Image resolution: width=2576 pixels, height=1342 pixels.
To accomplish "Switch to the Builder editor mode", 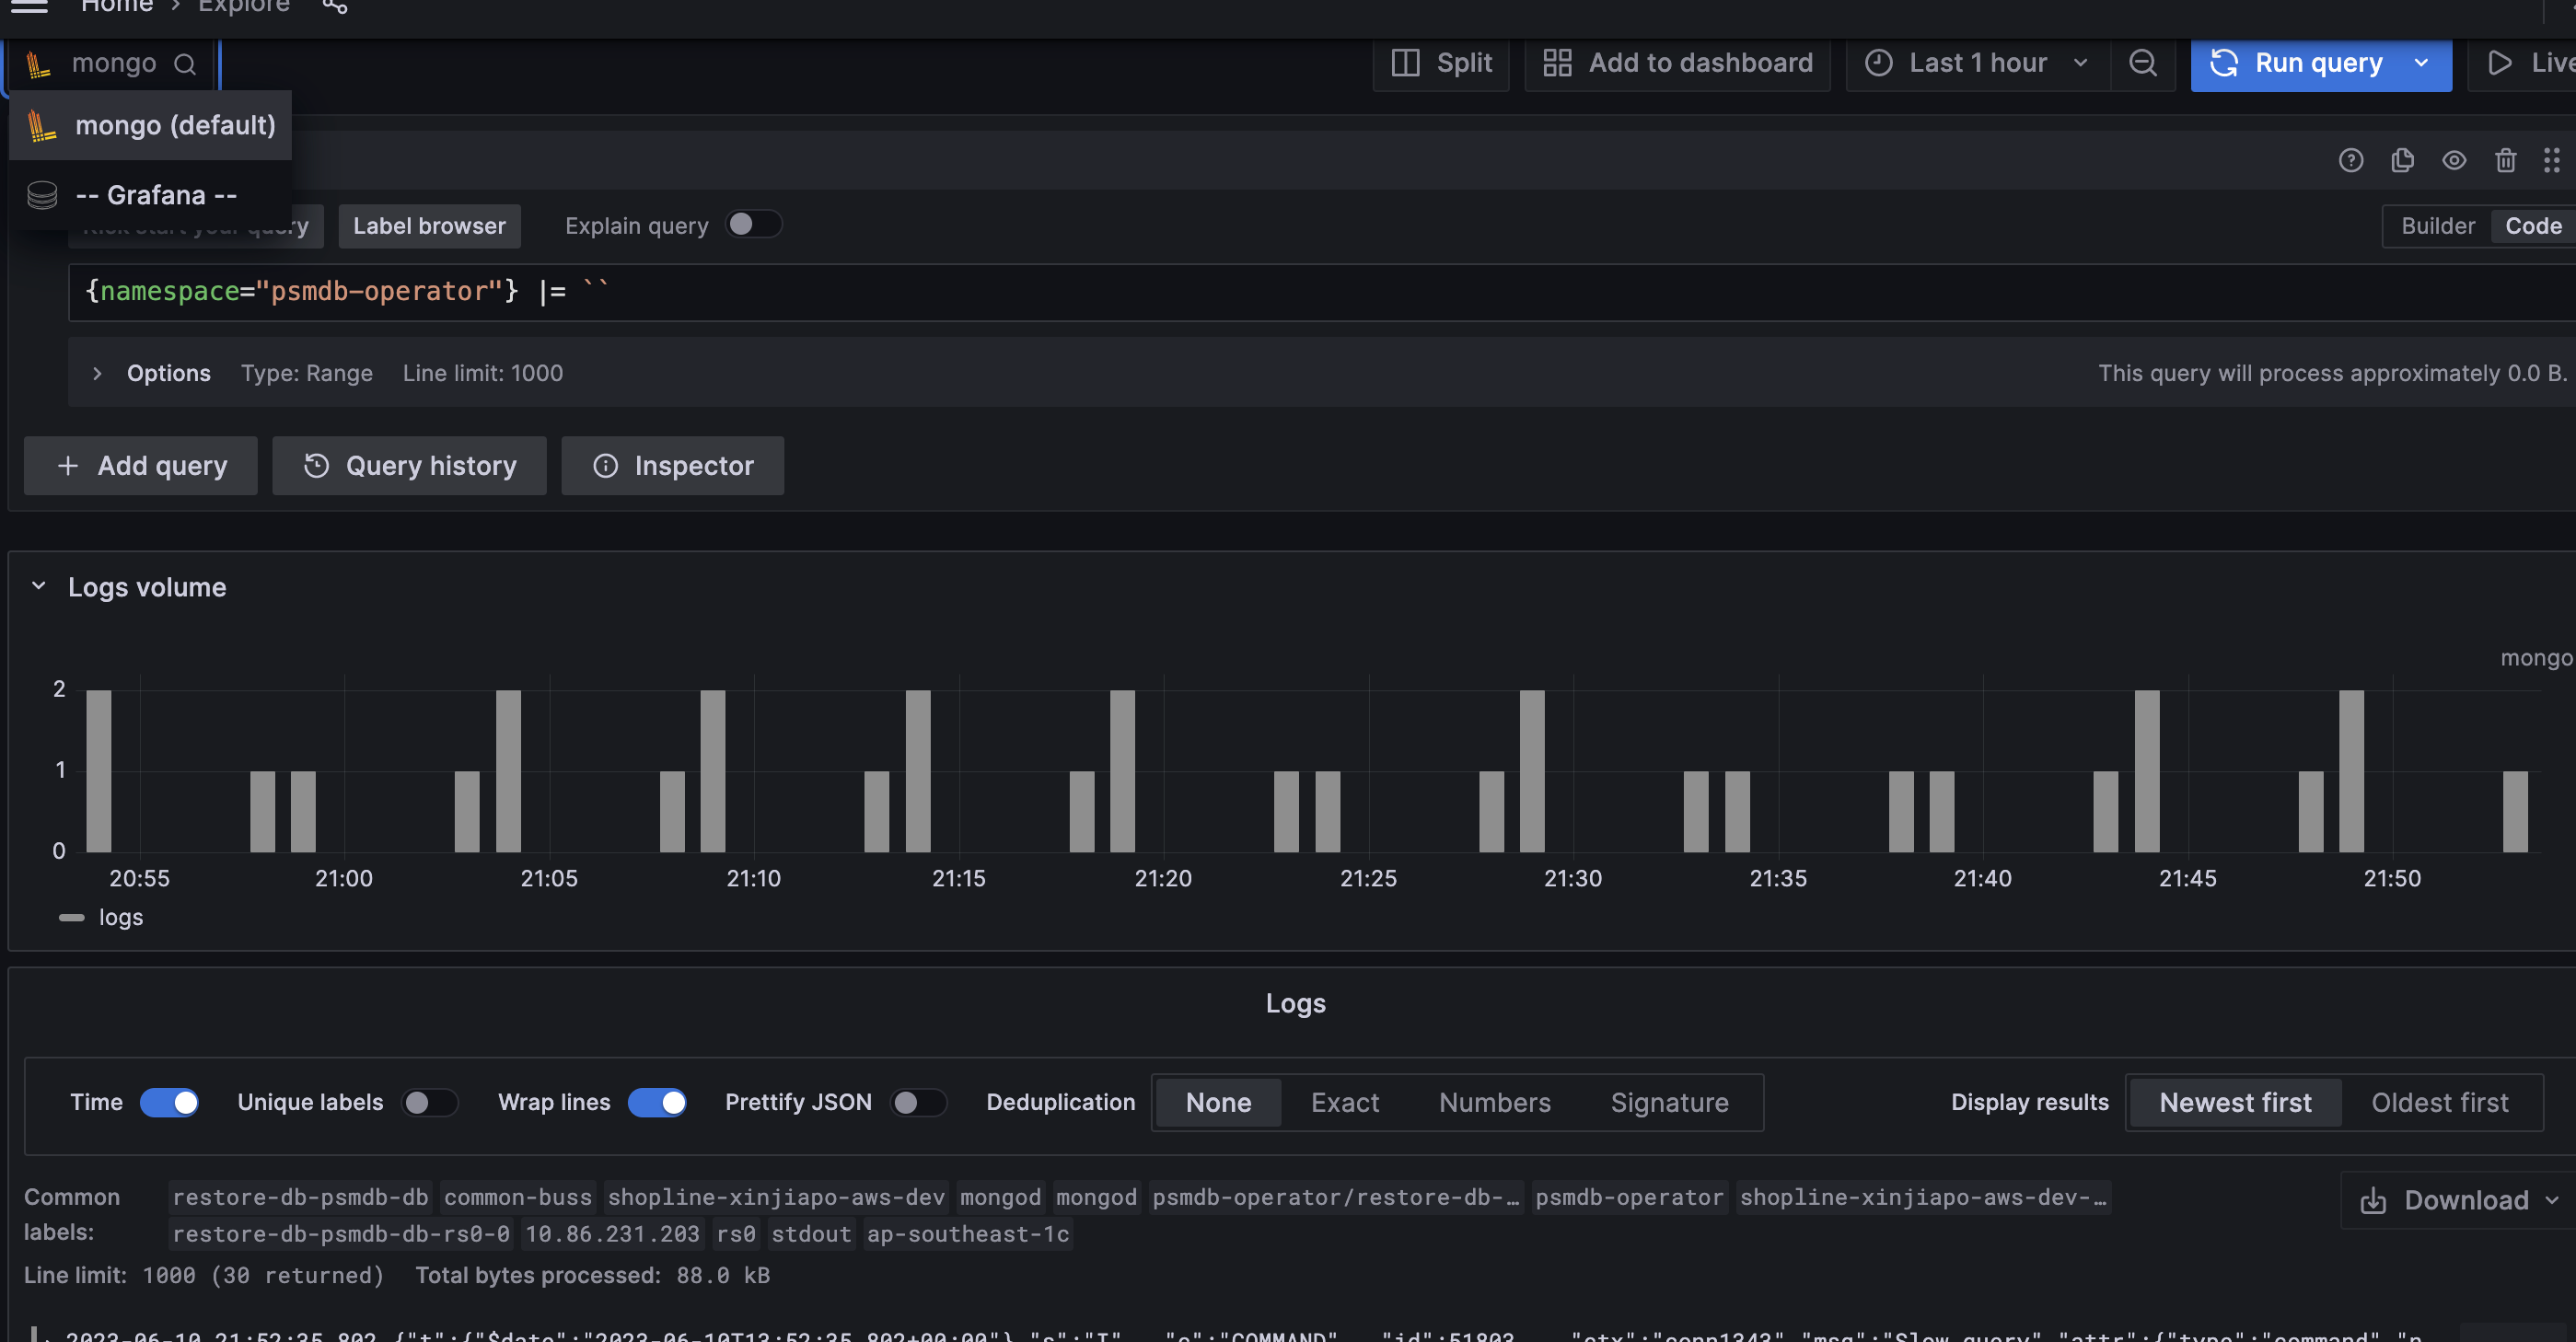I will click(2437, 226).
